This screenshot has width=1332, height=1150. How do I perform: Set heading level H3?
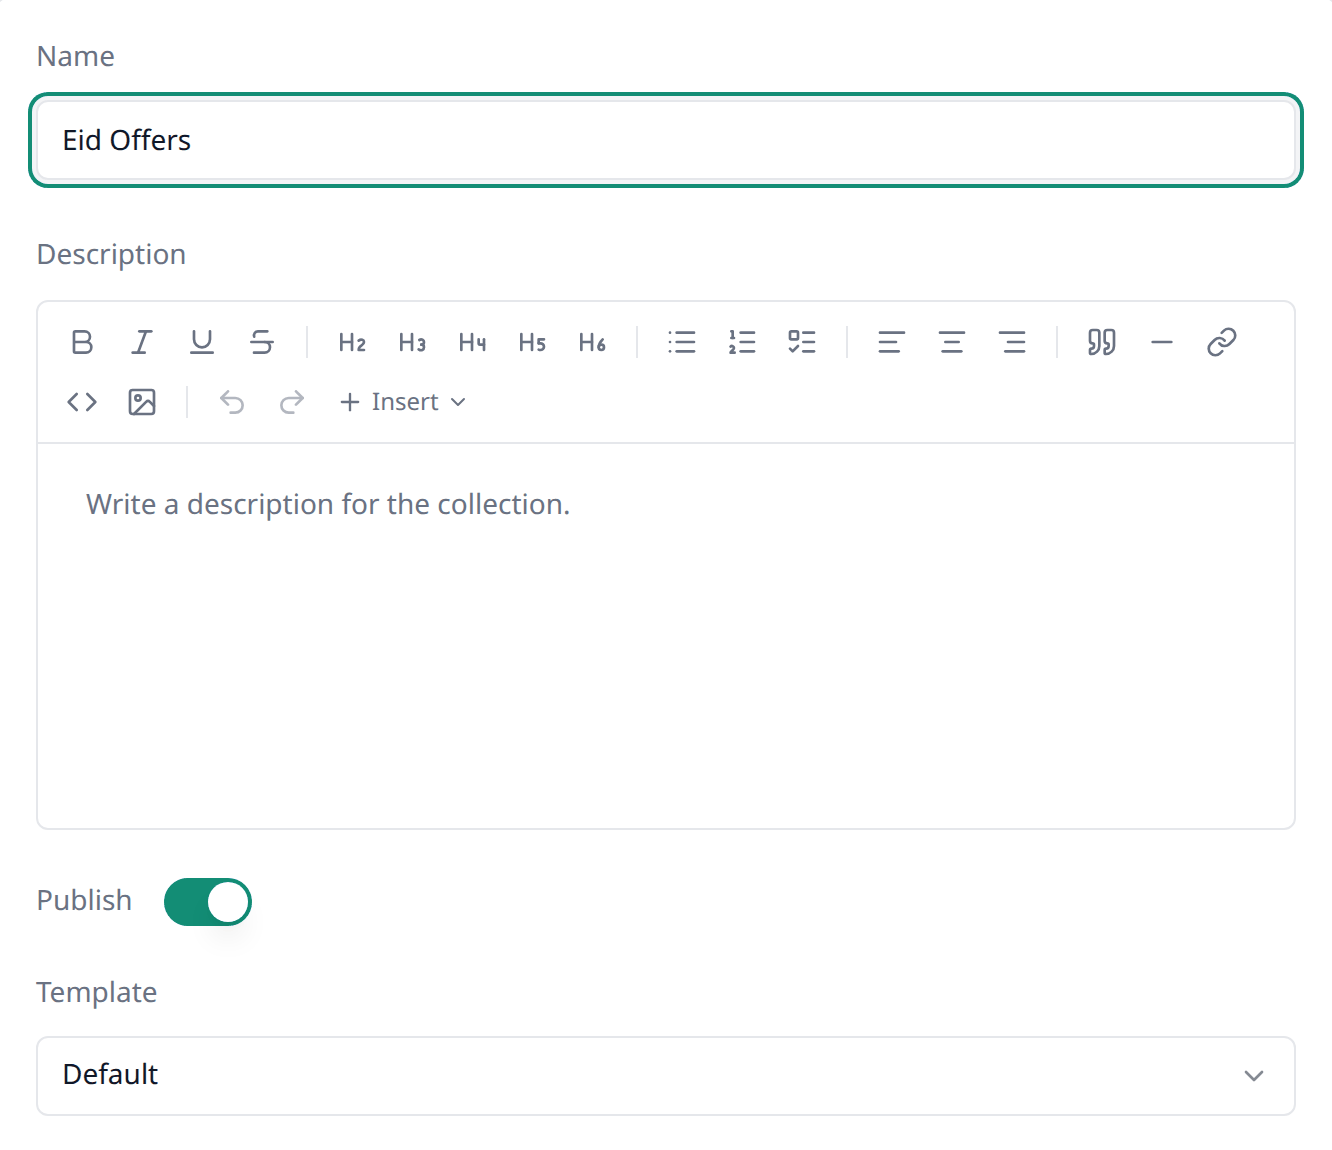(x=412, y=342)
